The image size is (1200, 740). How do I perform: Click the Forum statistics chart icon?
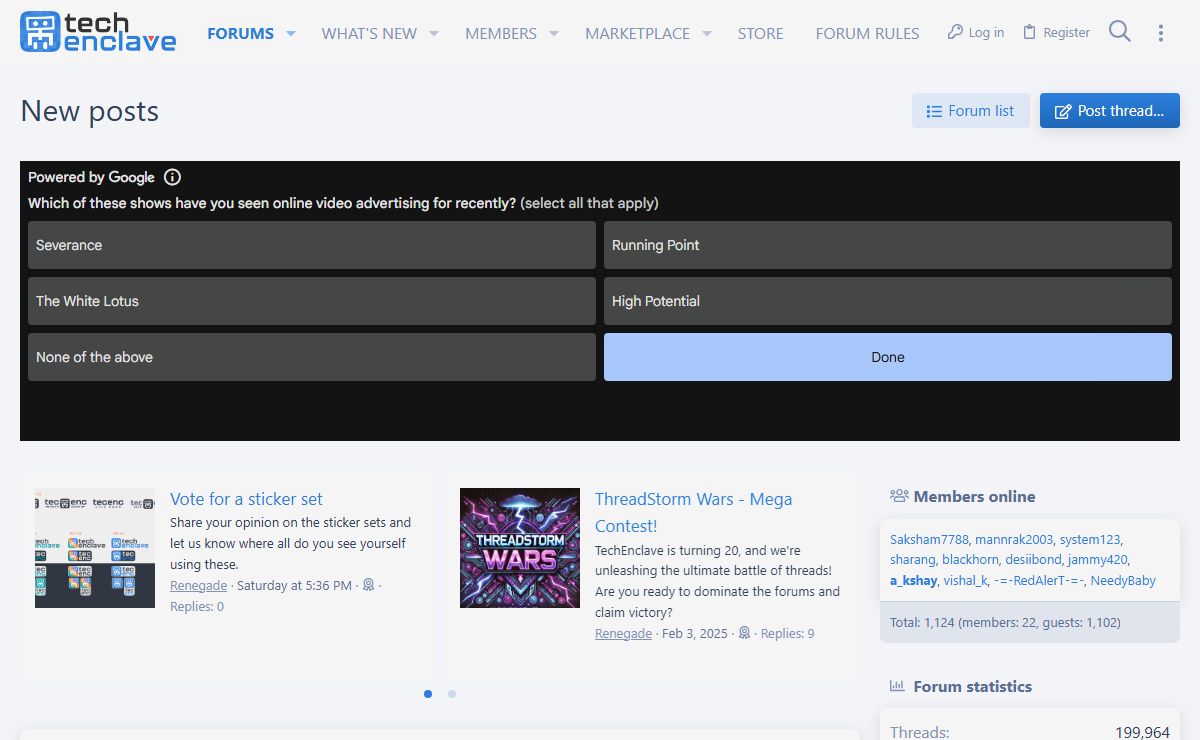click(x=897, y=686)
